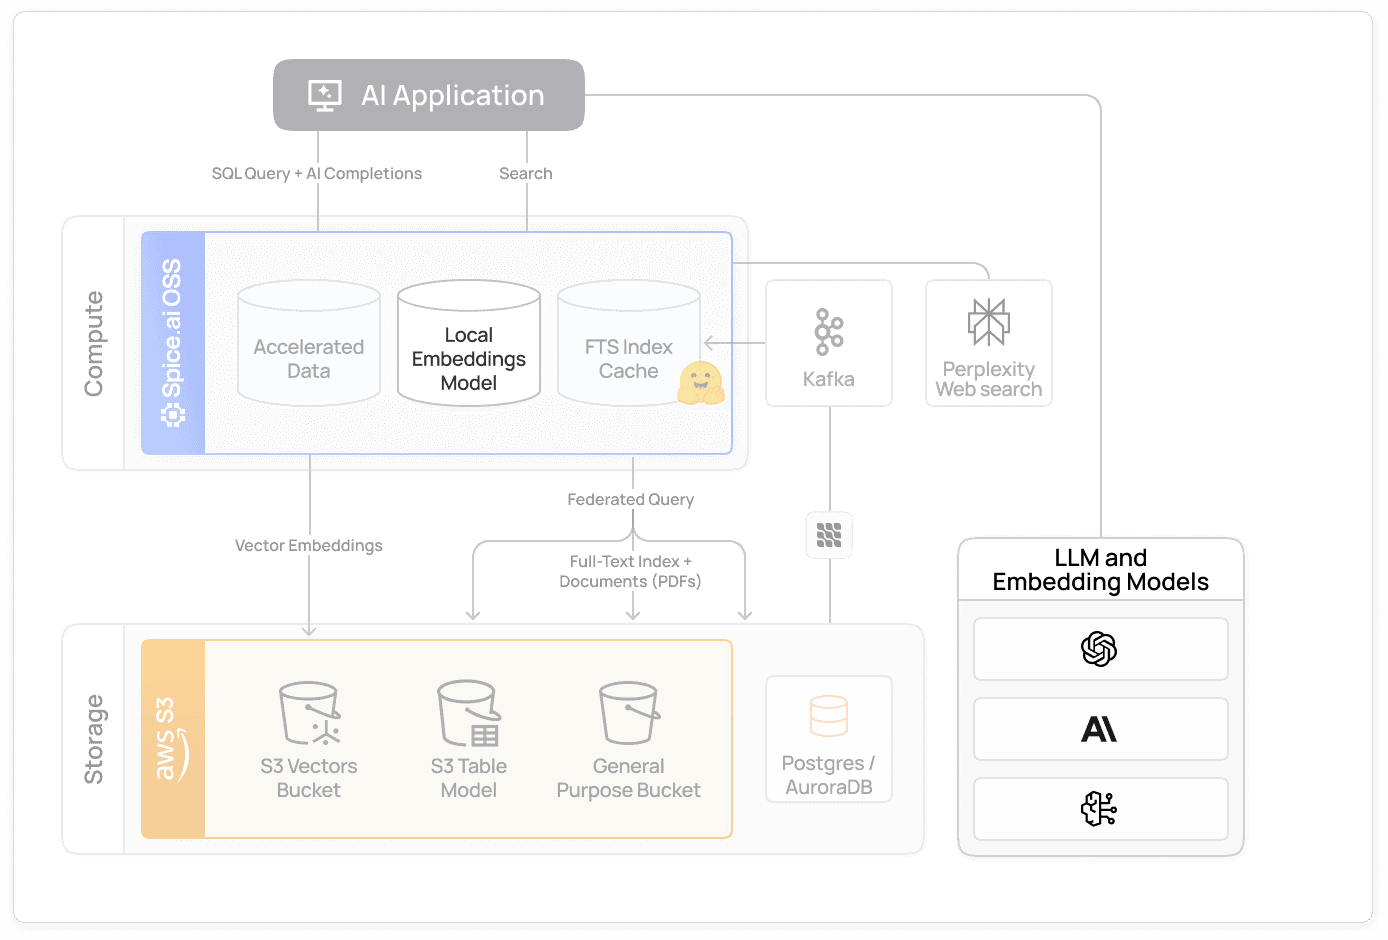
Task: Click the aws S3 logo on the orange strip
Action: pyautogui.click(x=171, y=738)
